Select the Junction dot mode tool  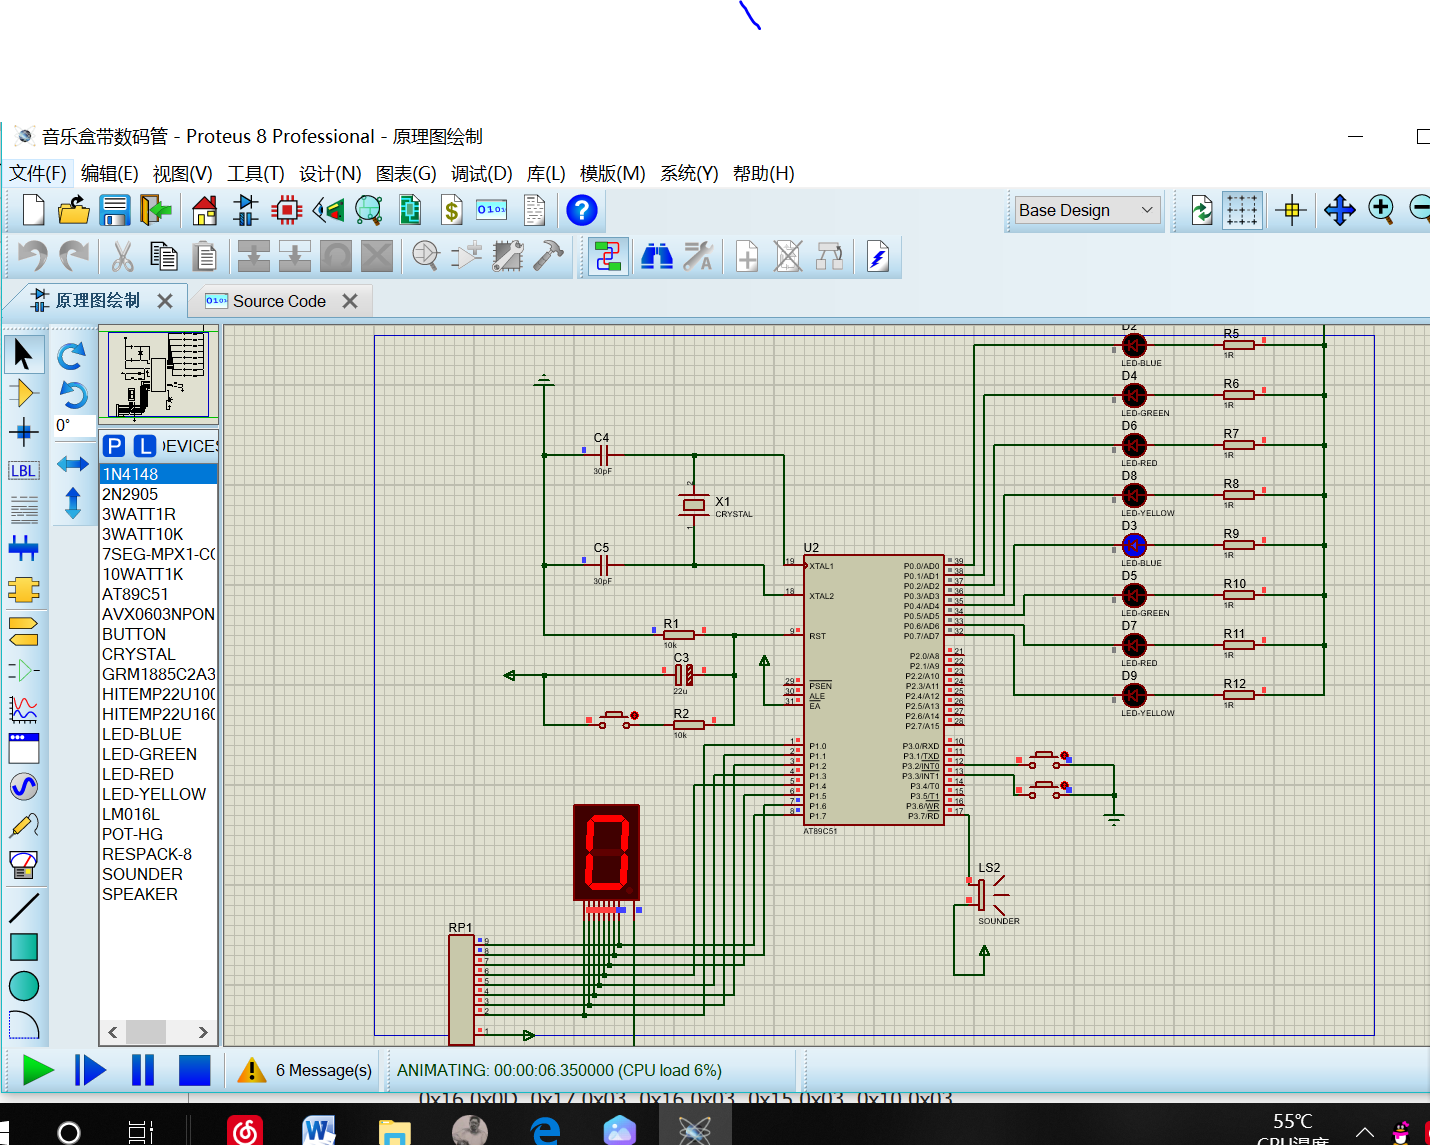point(23,432)
